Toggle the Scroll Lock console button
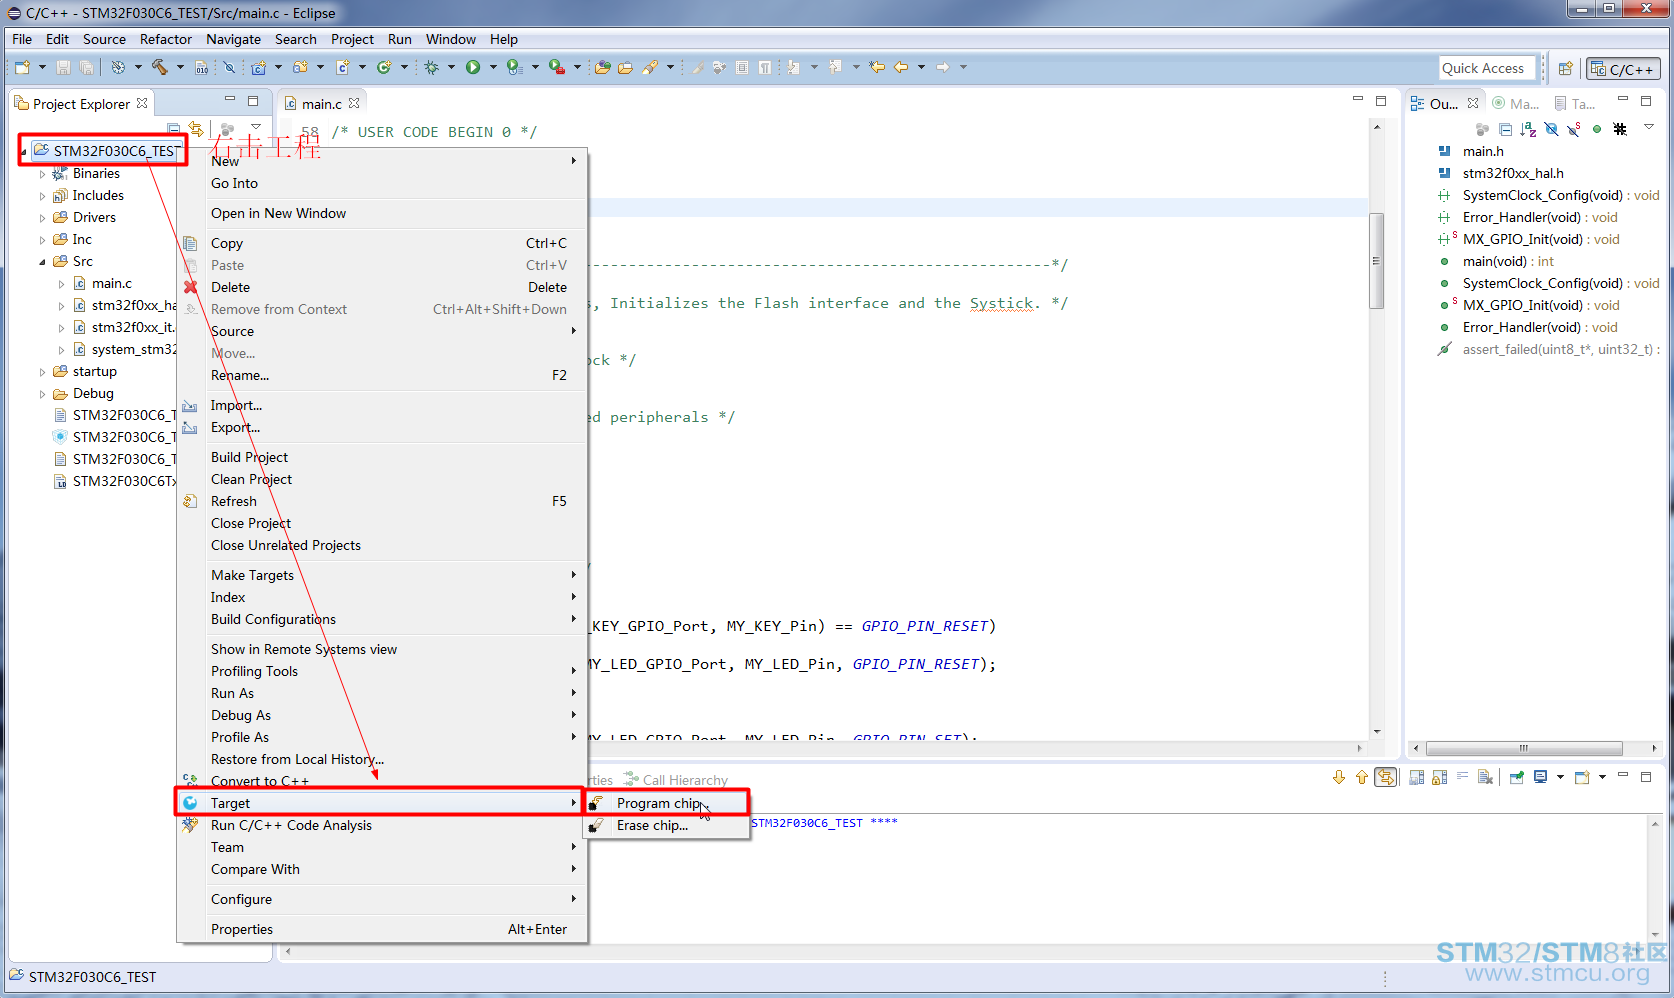This screenshot has height=998, width=1674. (x=1439, y=777)
